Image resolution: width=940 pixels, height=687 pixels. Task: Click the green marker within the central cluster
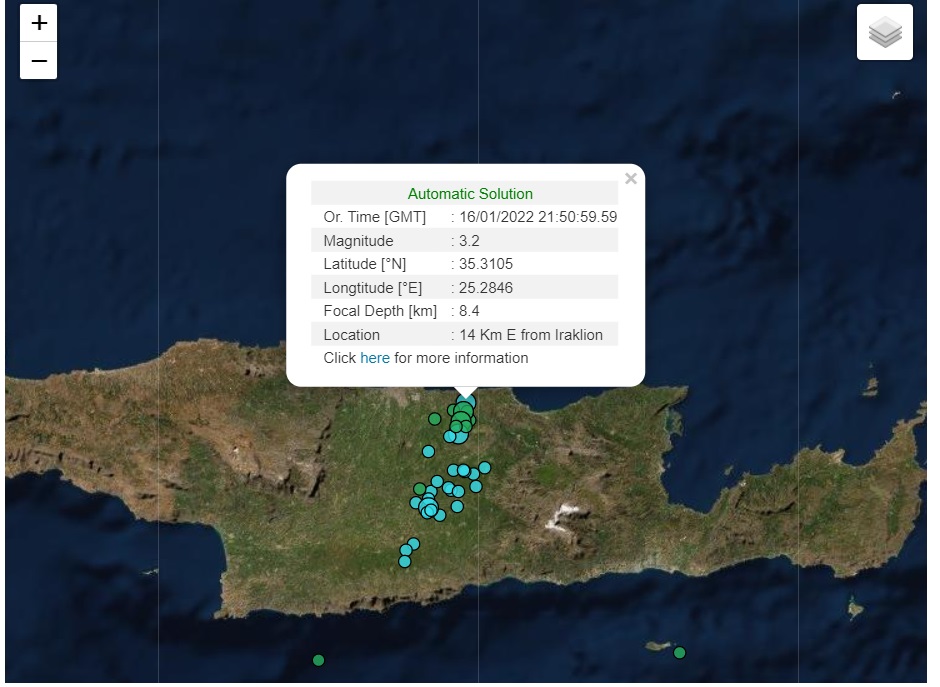[419, 489]
